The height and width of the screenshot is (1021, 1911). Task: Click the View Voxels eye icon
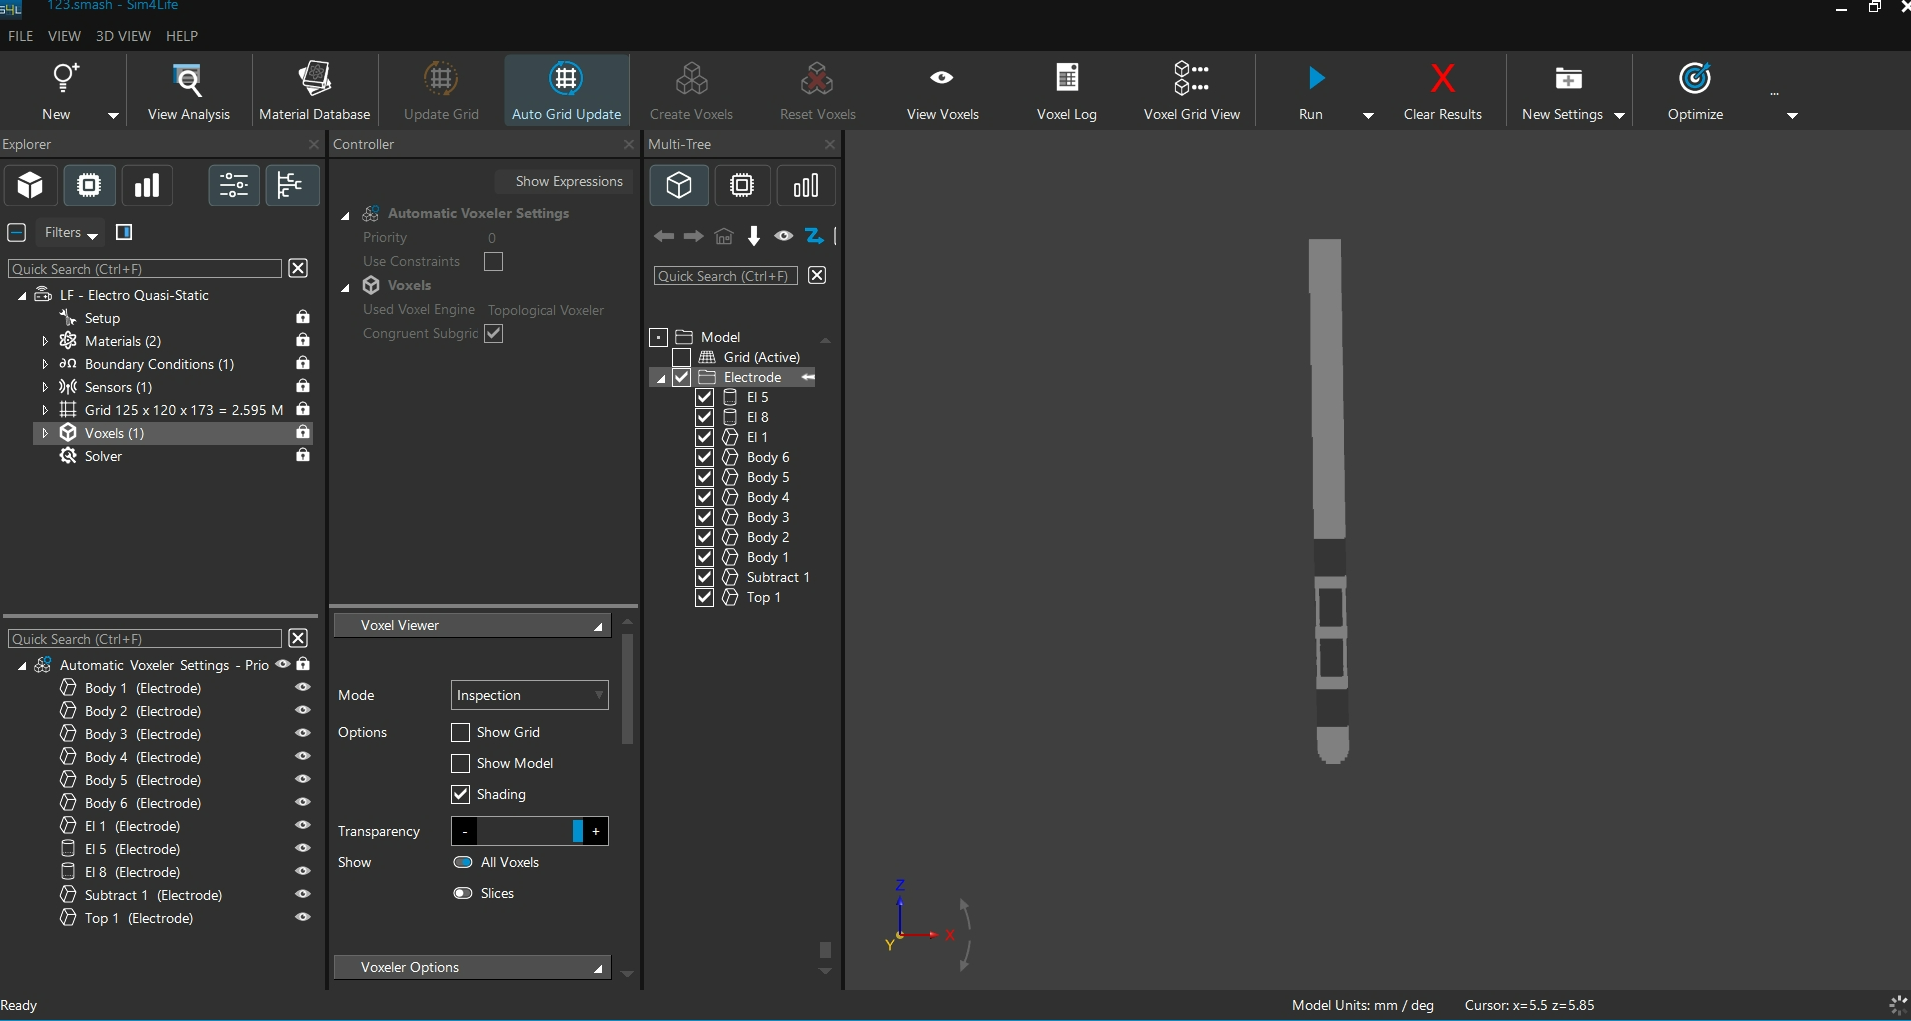tap(941, 78)
